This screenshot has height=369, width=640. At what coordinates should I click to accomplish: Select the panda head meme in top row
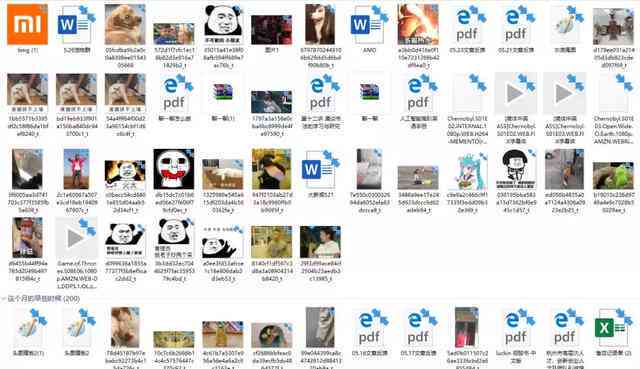tap(222, 24)
